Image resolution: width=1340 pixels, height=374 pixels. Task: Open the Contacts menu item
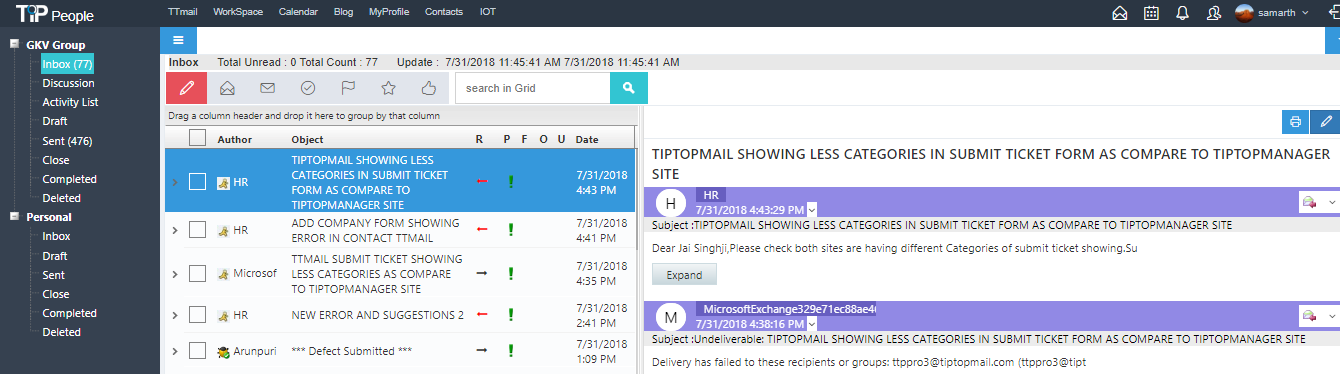[x=443, y=12]
